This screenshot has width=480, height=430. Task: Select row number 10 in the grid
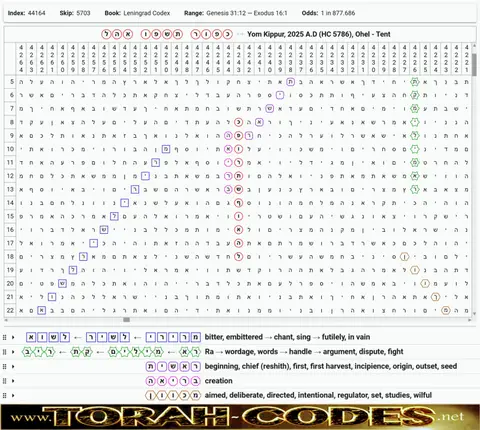[10, 149]
